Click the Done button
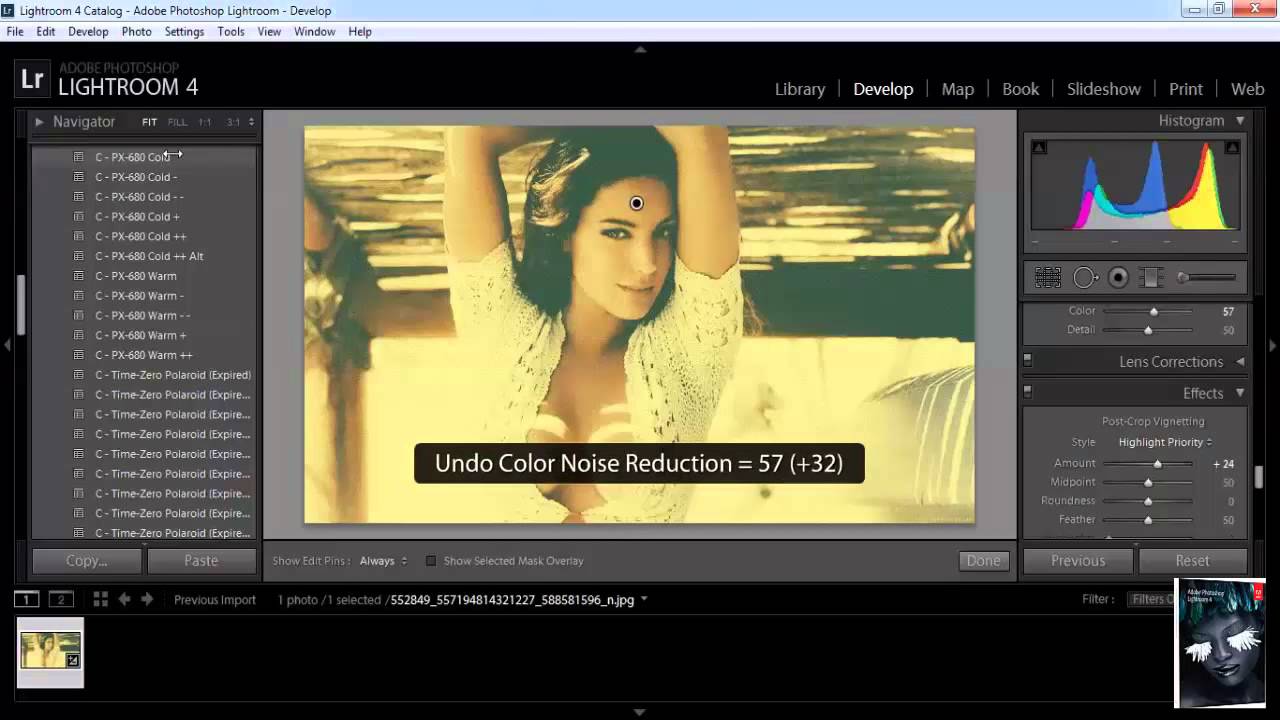The image size is (1280, 720). (983, 561)
